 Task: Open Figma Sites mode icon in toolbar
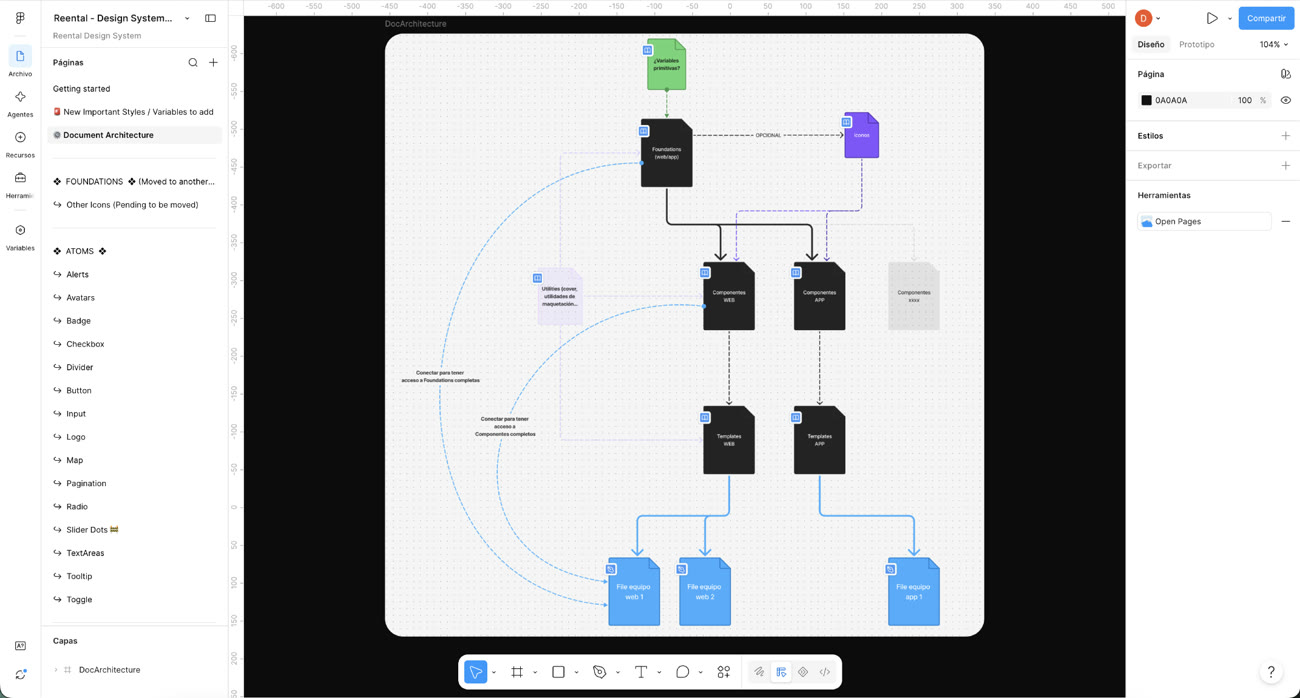[x=803, y=672]
